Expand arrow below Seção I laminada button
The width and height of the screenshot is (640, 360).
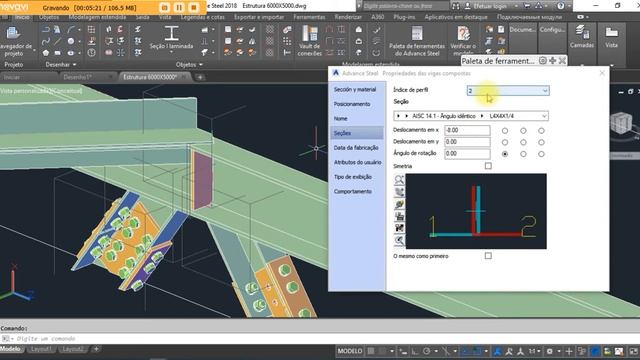click(171, 53)
